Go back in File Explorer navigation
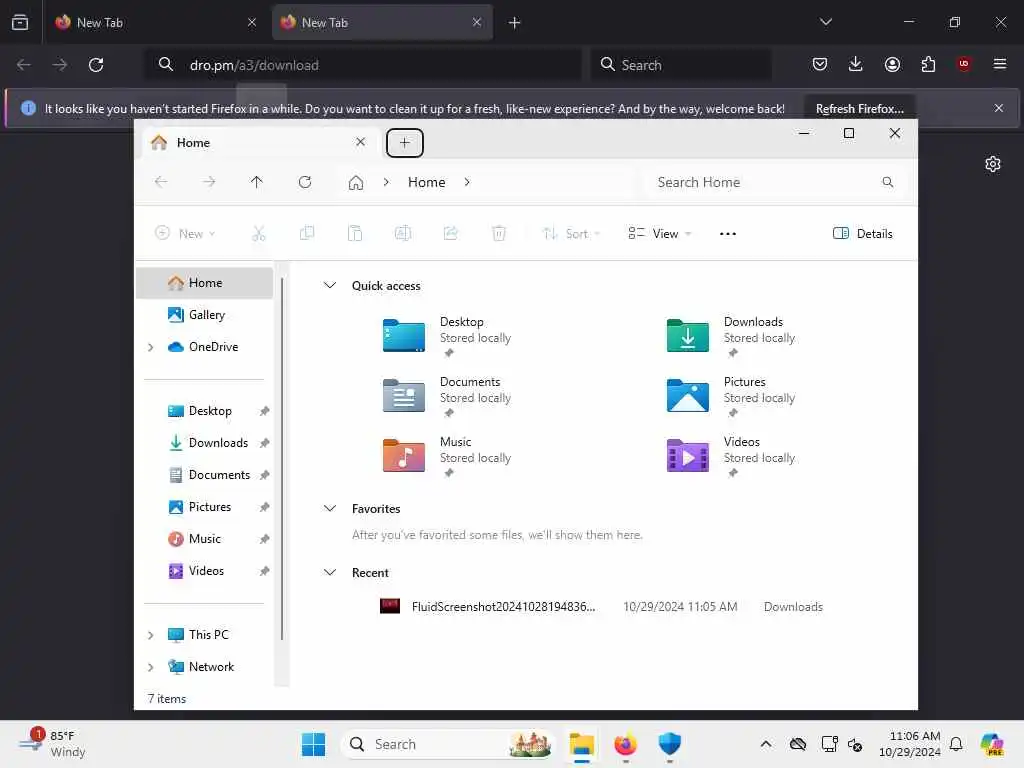 click(161, 182)
